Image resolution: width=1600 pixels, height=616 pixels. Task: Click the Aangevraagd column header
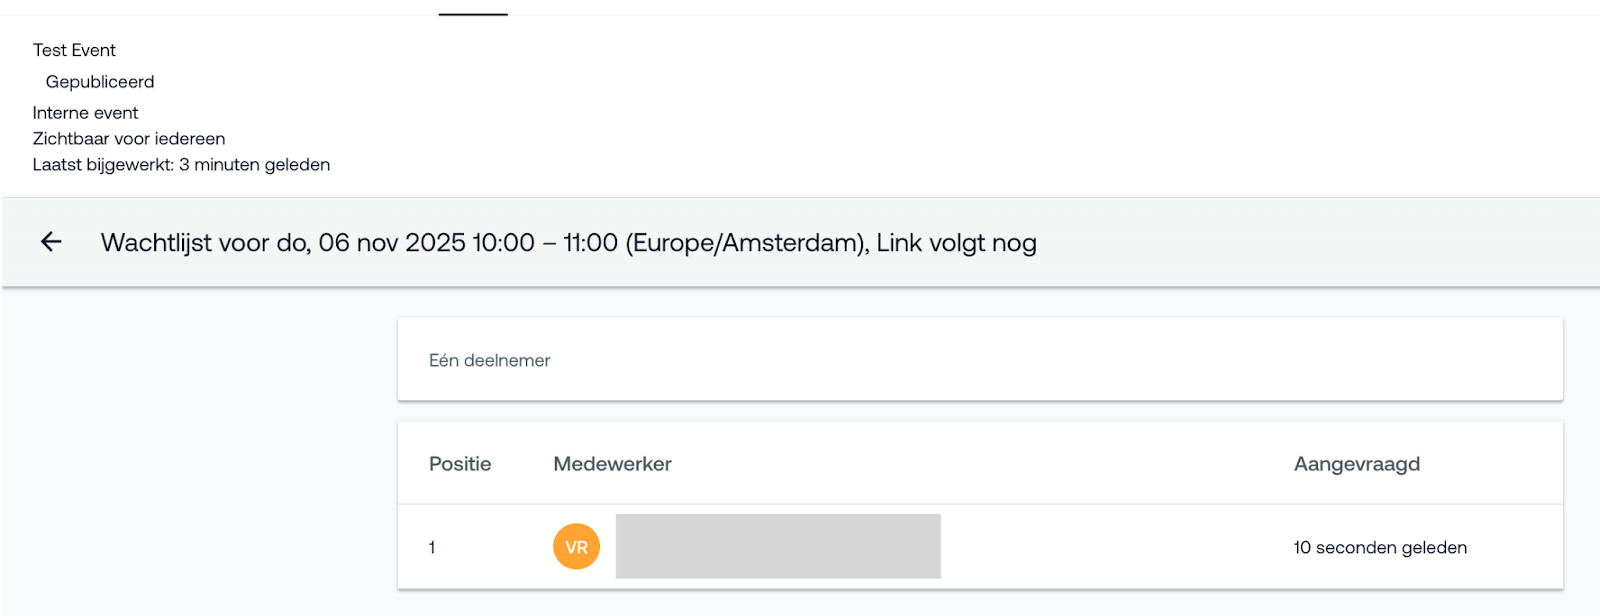coord(1356,464)
